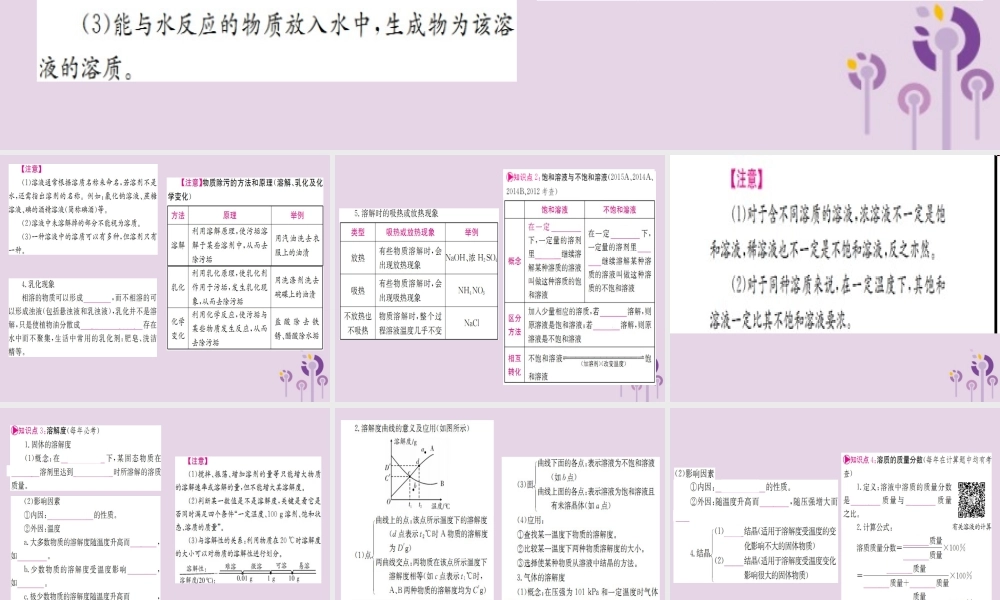This screenshot has height=600, width=1000.
Task: Click the 原理 column header
Action: click(x=230, y=216)
